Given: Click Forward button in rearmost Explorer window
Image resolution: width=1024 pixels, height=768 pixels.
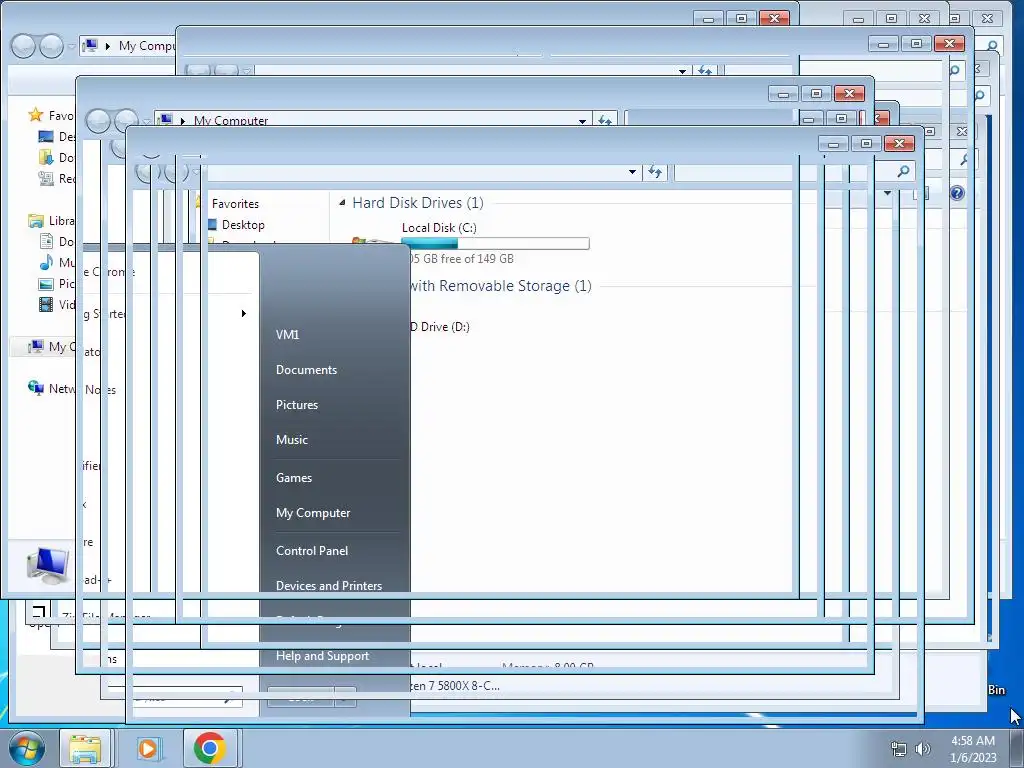Looking at the screenshot, I should pyautogui.click(x=51, y=46).
